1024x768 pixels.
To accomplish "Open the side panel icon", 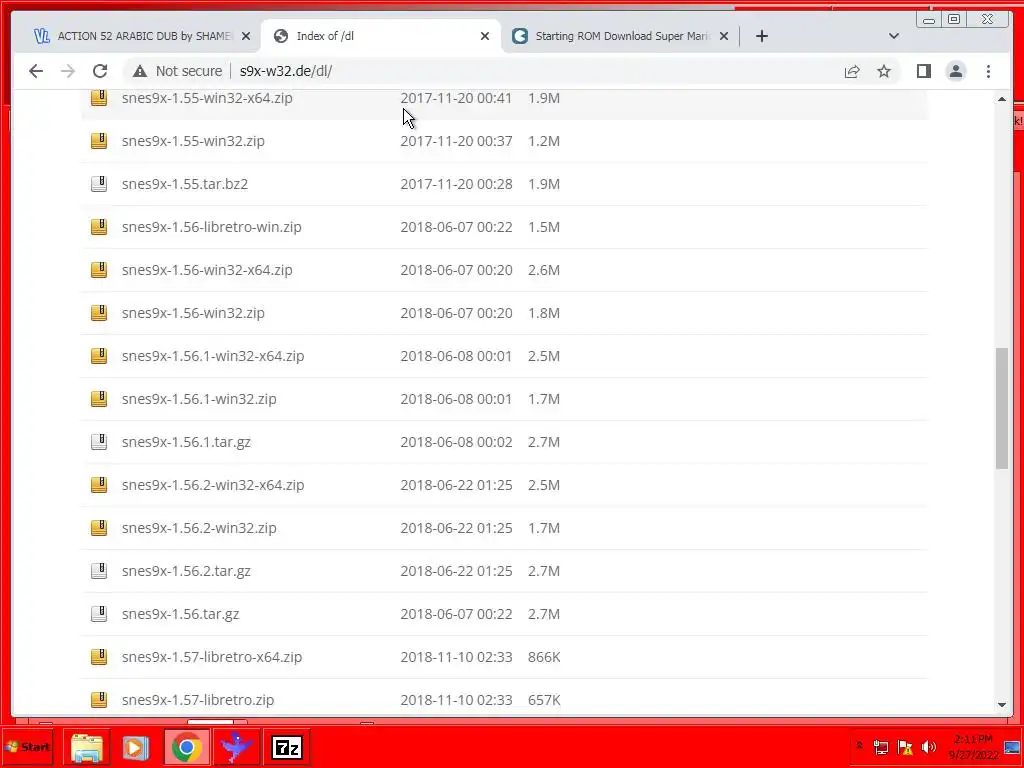I will click(x=923, y=71).
